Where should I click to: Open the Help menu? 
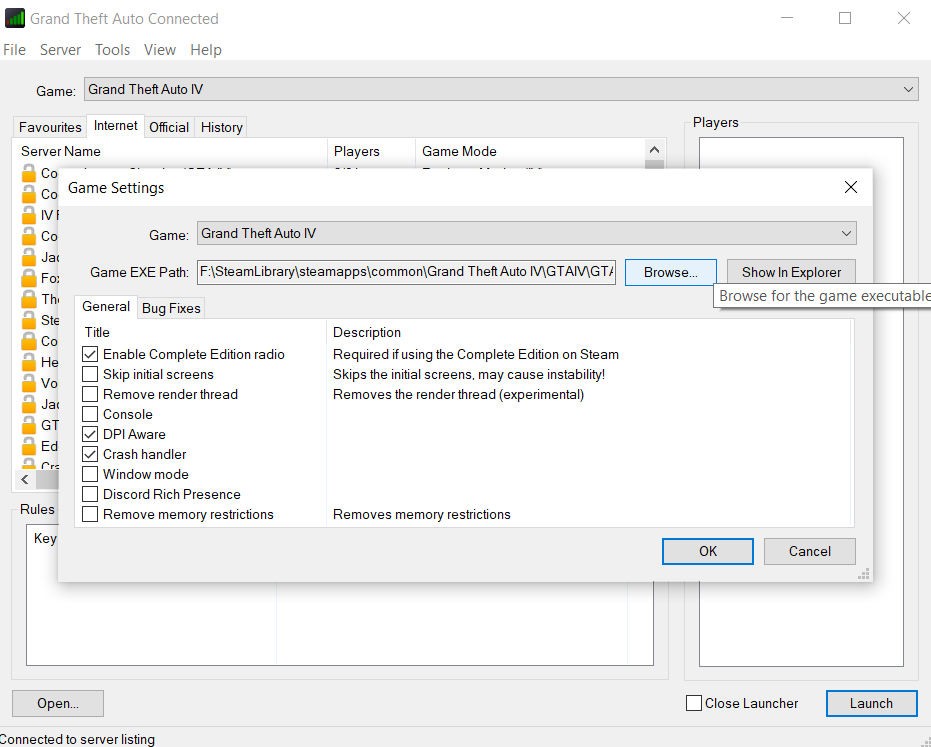pyautogui.click(x=205, y=50)
